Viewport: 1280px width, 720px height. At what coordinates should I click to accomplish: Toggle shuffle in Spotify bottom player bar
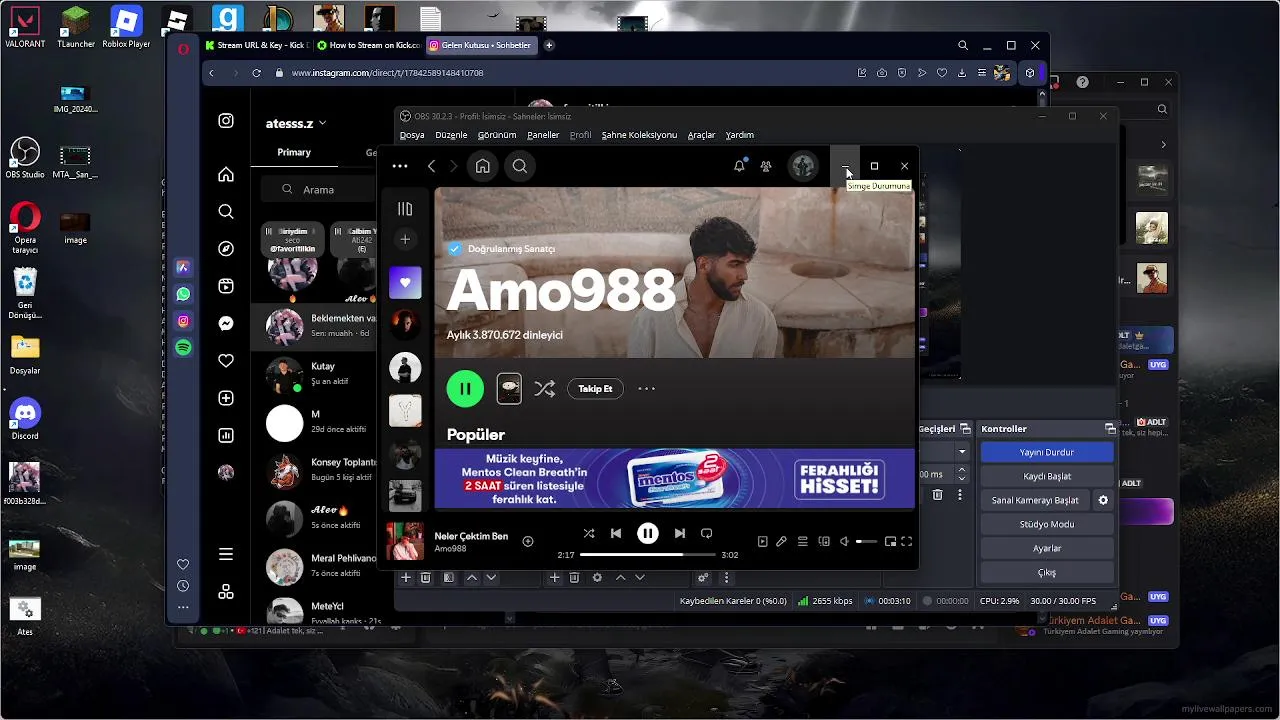click(588, 534)
